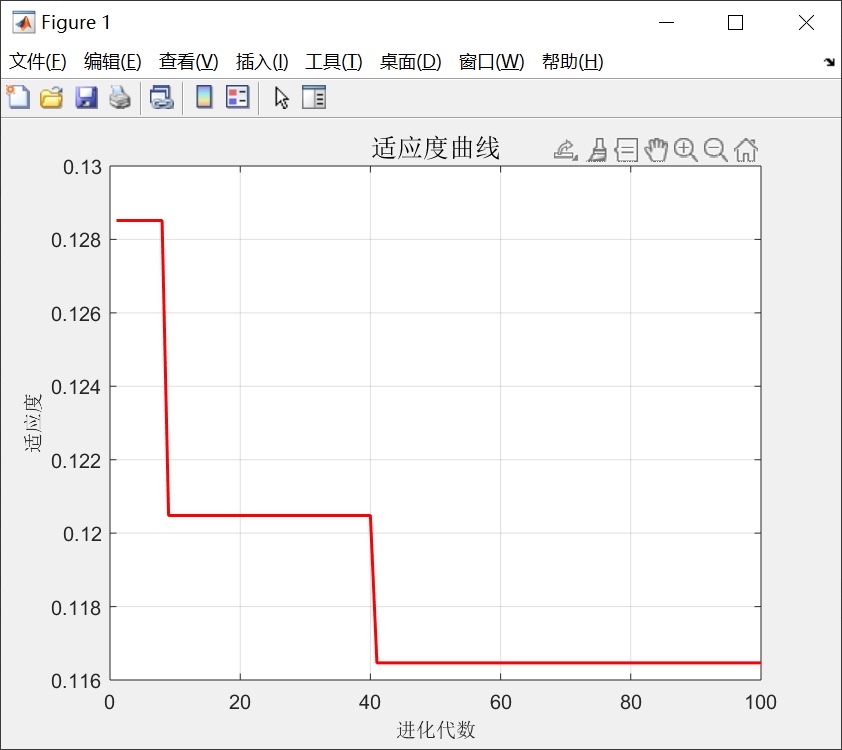Restore the original view with Home
This screenshot has width=842, height=750.
745,150
